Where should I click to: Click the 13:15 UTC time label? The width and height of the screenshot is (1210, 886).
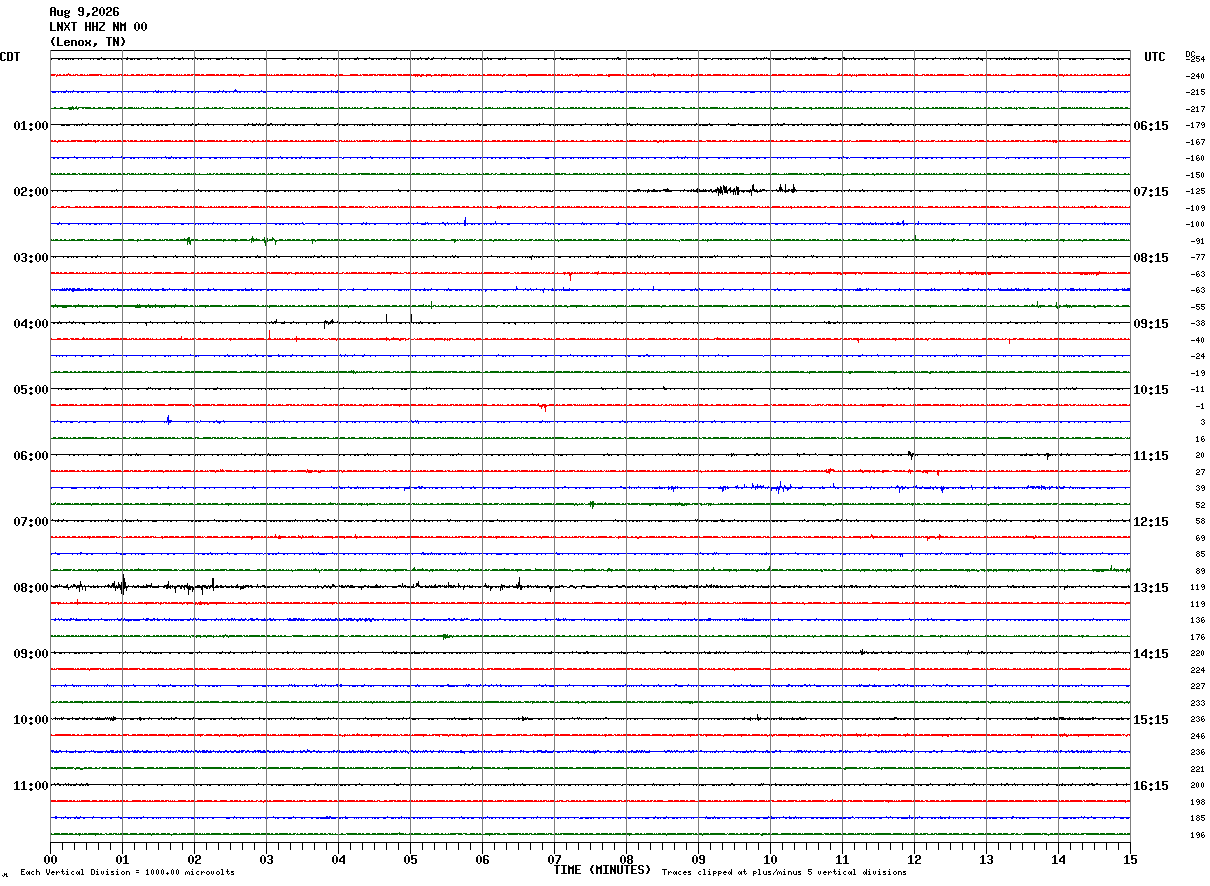tap(1151, 588)
